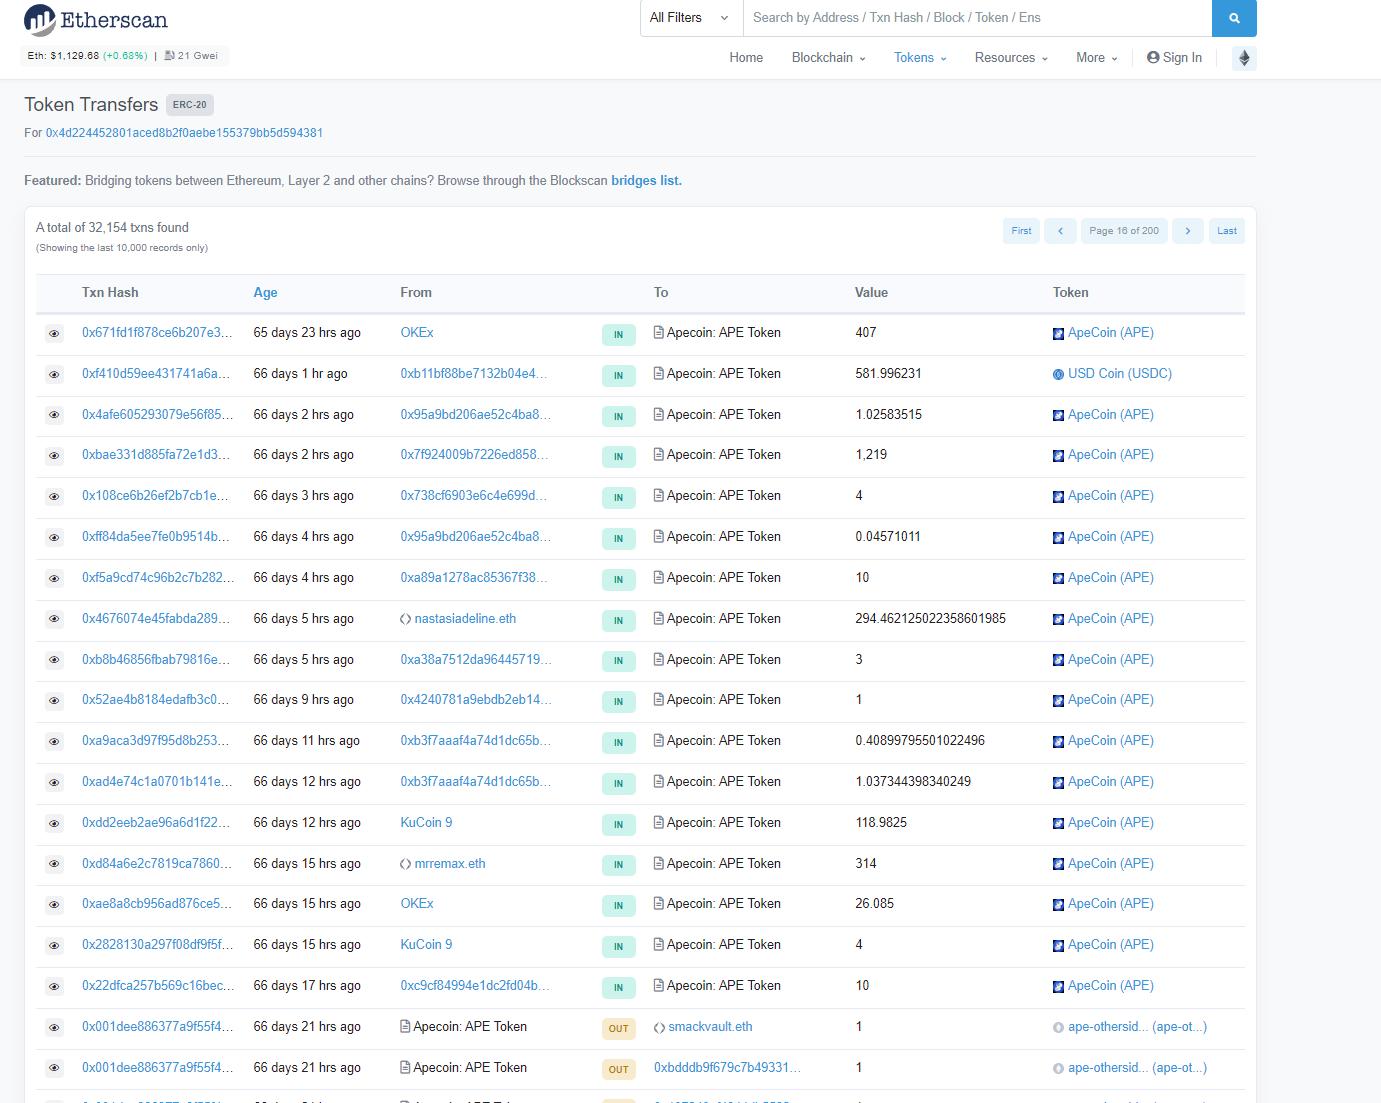This screenshot has height=1103, width=1381.
Task: Click eye icon for txn 0x4afe605293079e56f85
Action: pyautogui.click(x=54, y=415)
